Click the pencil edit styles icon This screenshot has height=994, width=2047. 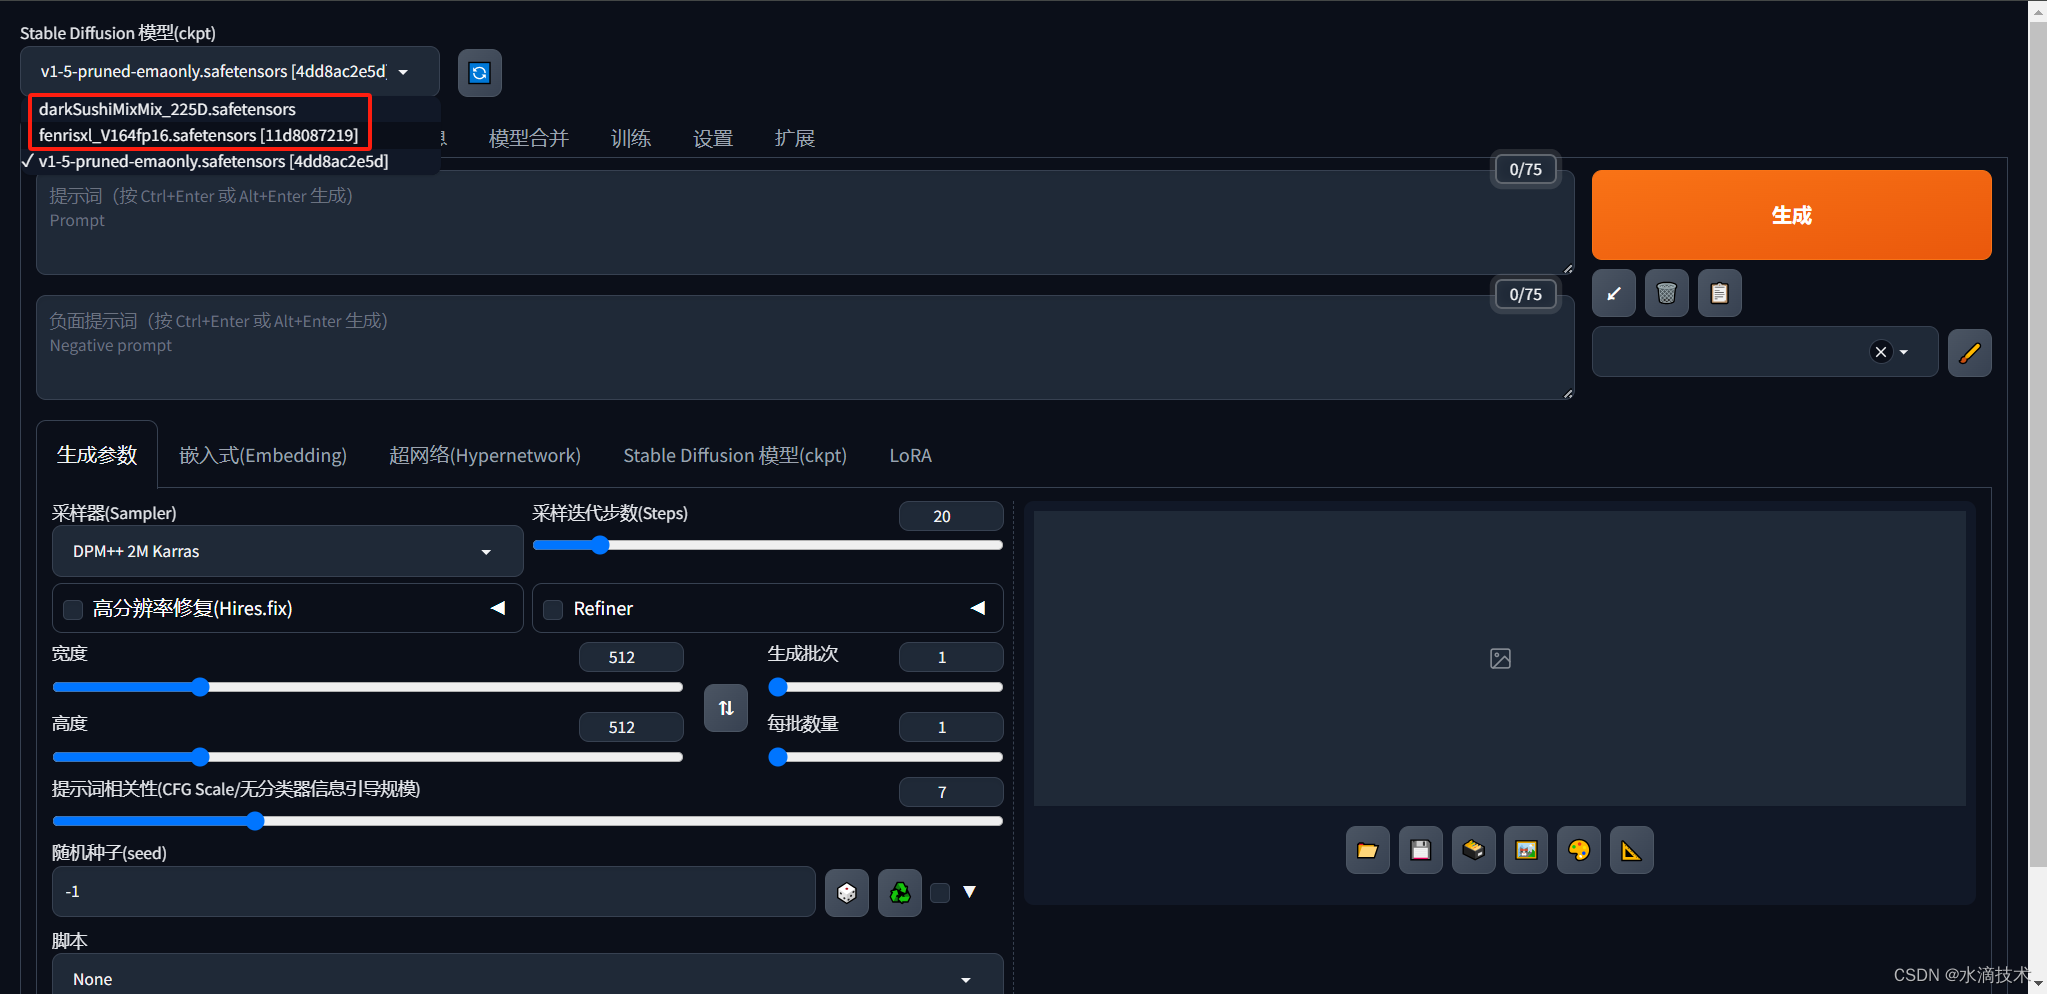(1970, 353)
